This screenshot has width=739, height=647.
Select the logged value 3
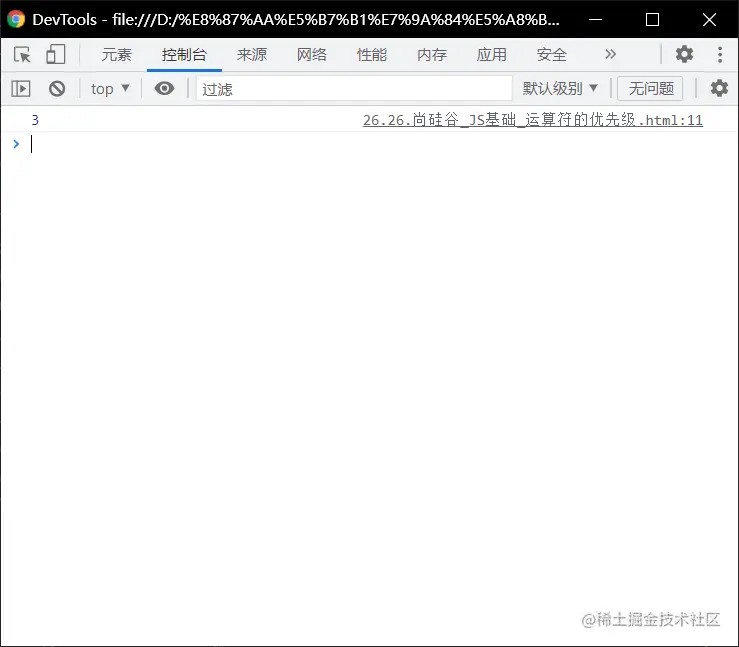(x=35, y=120)
